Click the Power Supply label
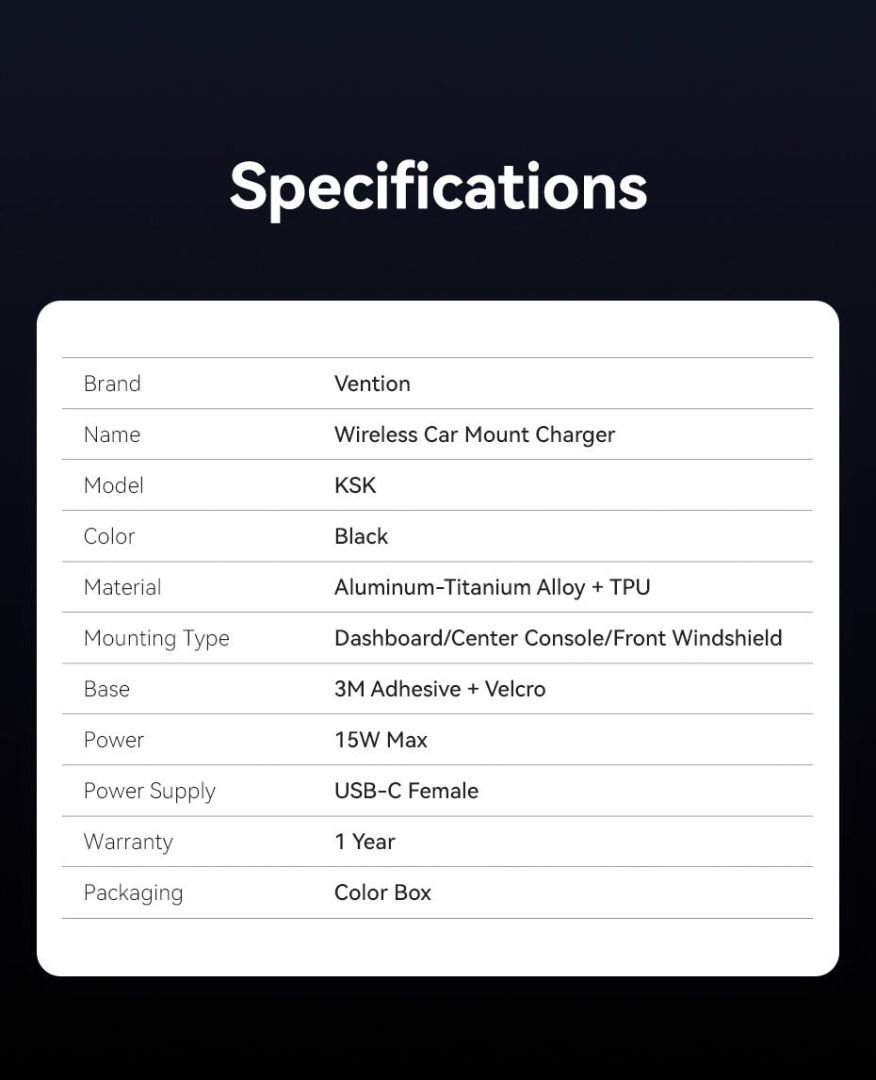The height and width of the screenshot is (1080, 876). 149,792
